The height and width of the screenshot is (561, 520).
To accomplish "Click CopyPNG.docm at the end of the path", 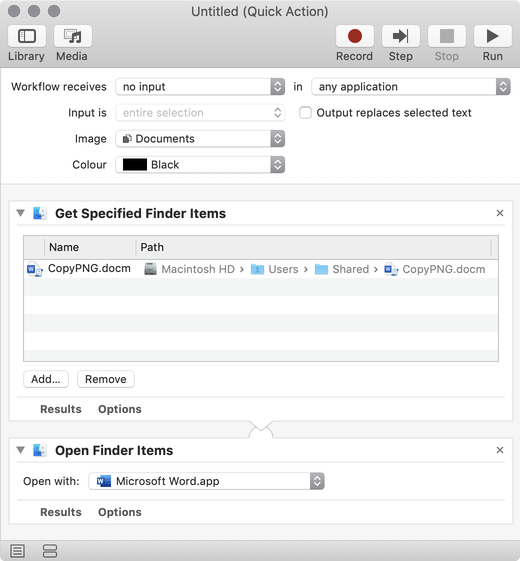I will pyautogui.click(x=434, y=269).
